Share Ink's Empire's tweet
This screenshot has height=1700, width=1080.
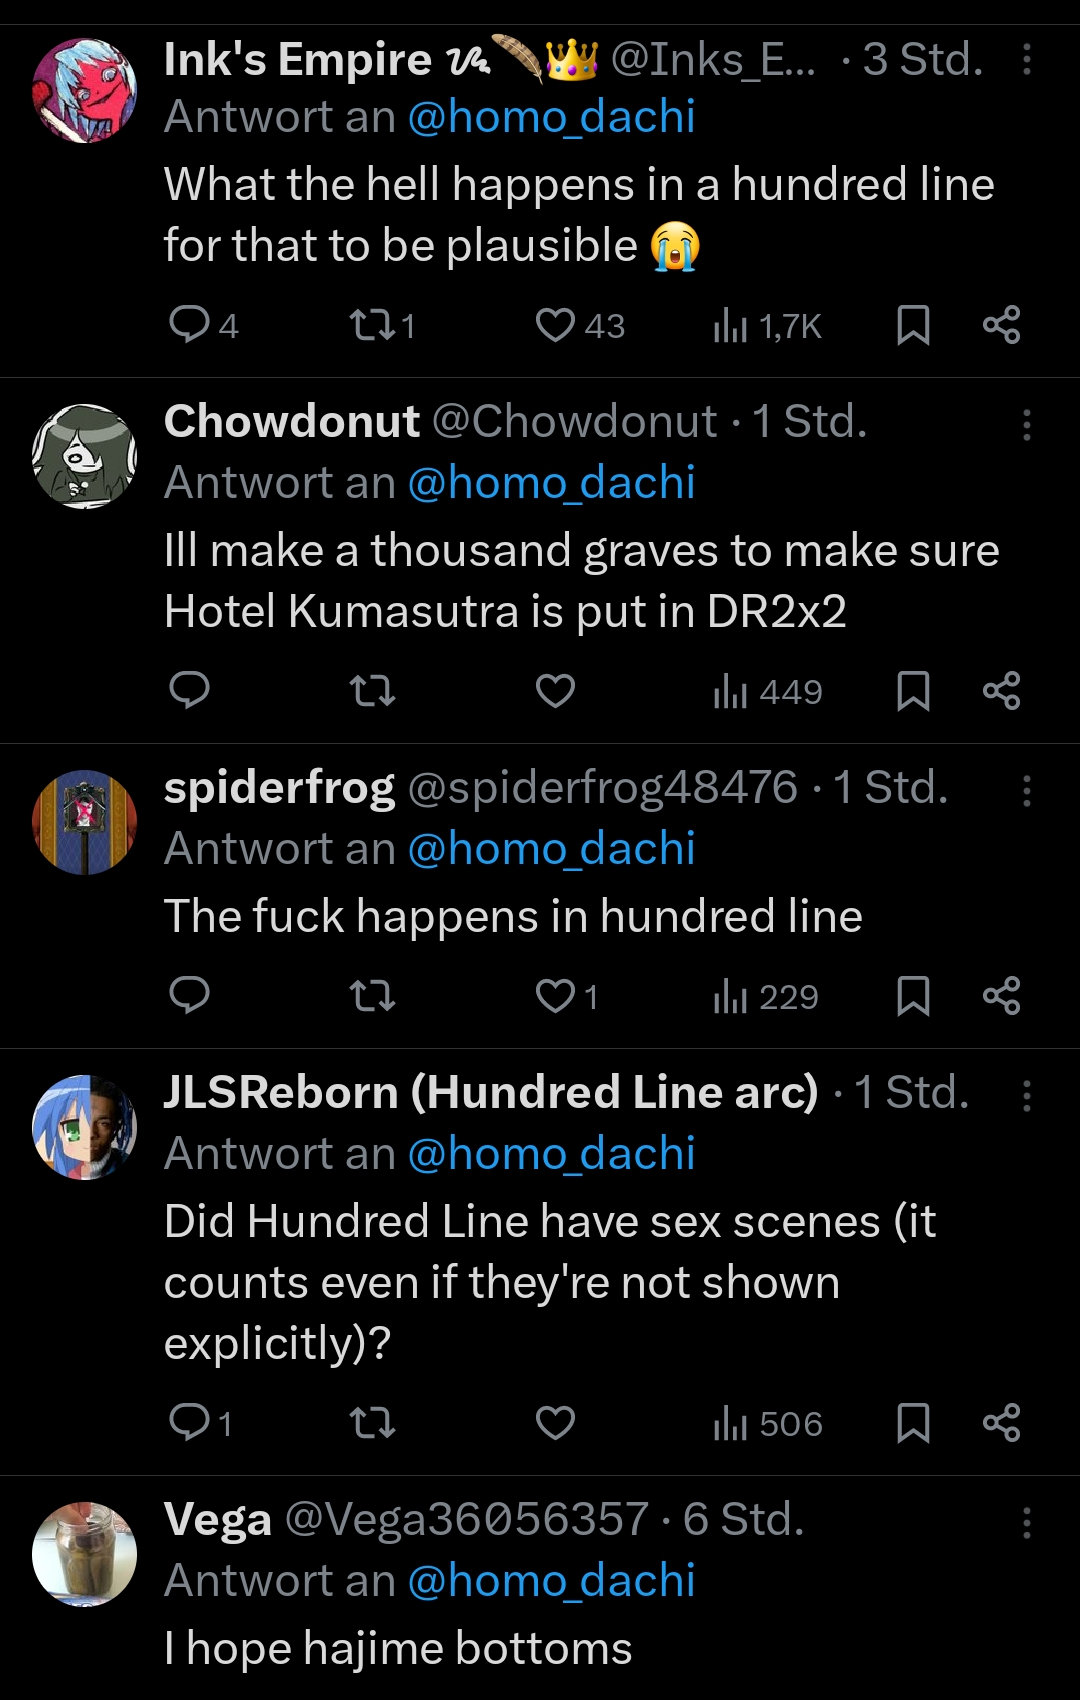click(1001, 325)
